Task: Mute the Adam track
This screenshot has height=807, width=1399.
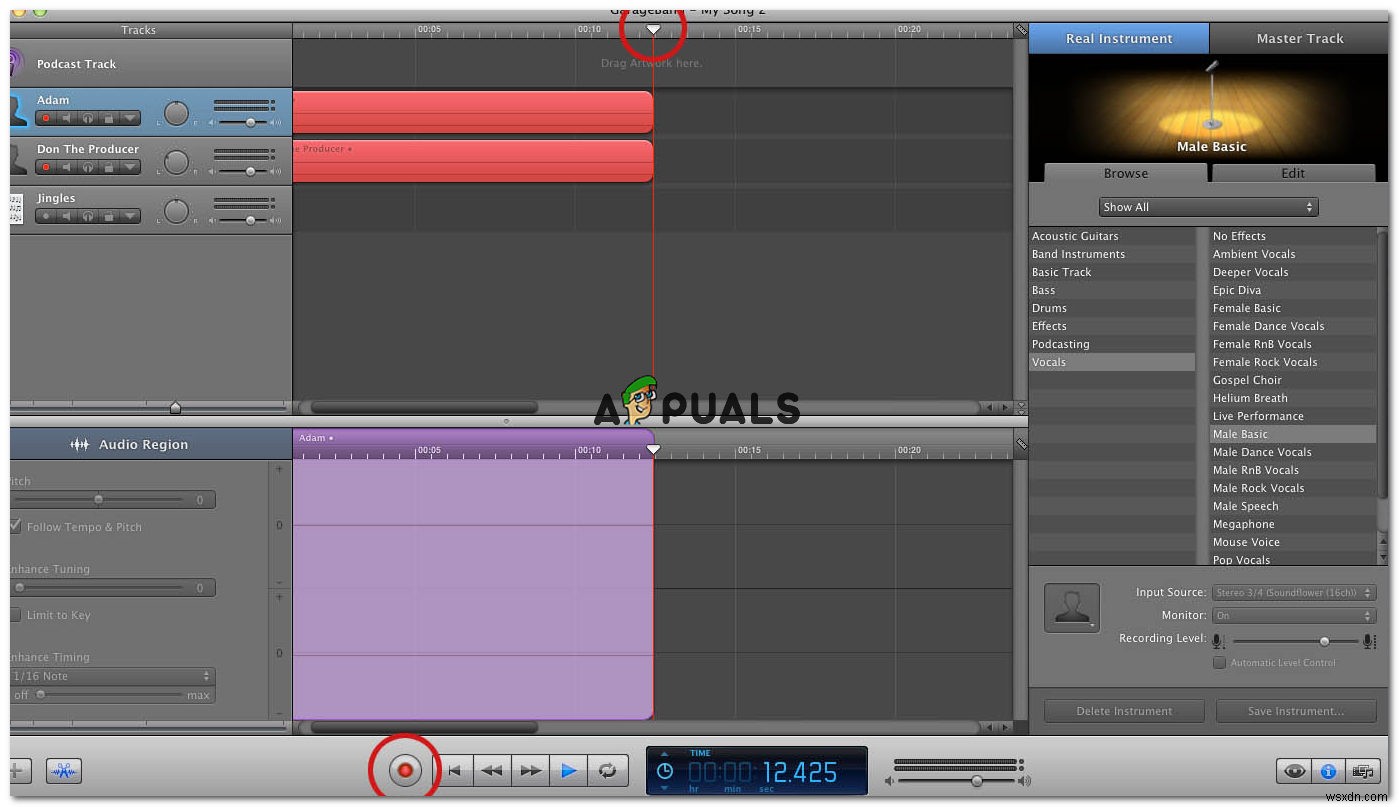Action: pyautogui.click(x=66, y=117)
